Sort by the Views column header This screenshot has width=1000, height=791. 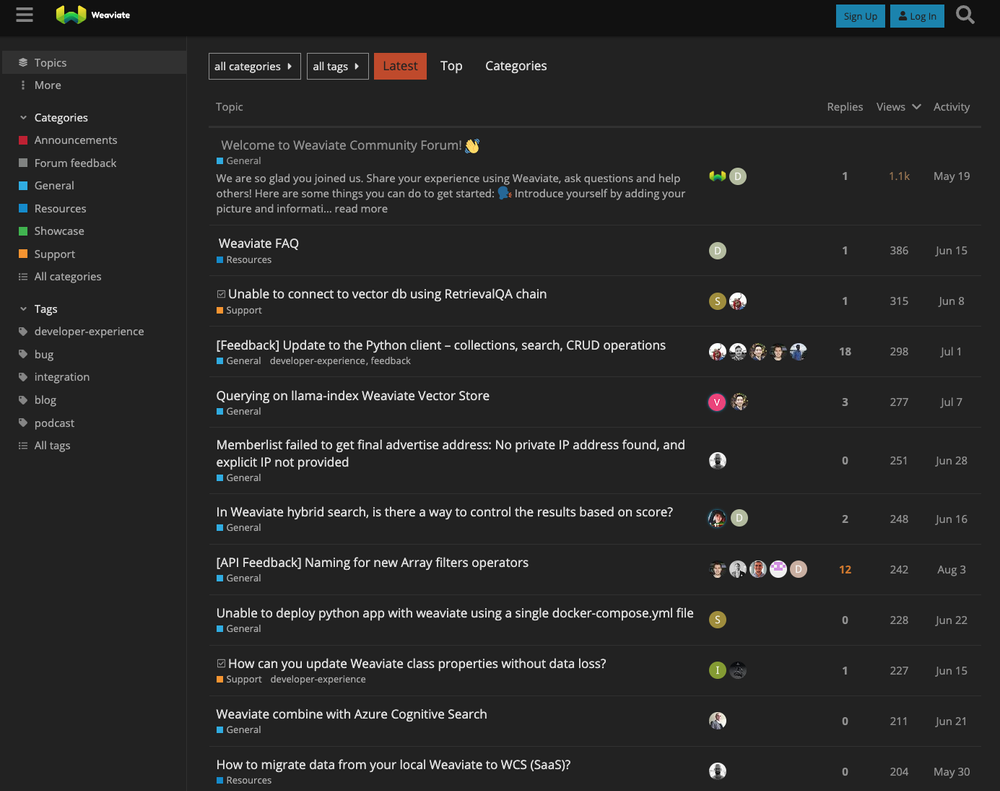click(898, 107)
